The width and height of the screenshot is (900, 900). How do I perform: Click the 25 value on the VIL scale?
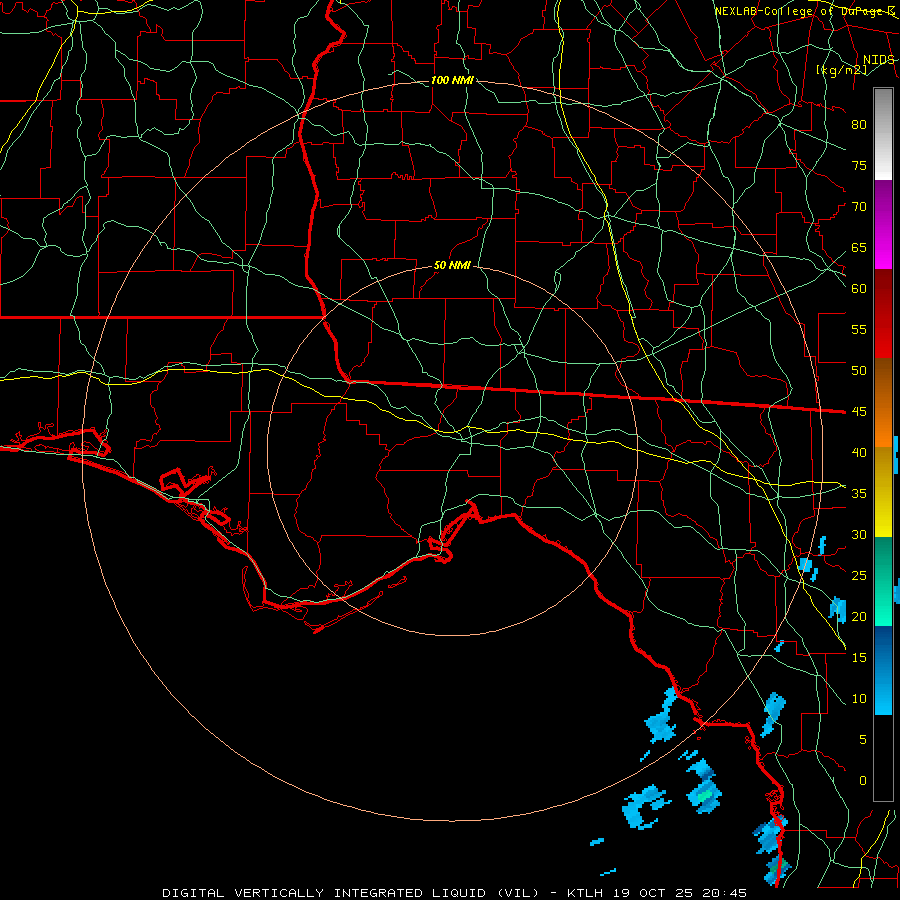(x=859, y=576)
